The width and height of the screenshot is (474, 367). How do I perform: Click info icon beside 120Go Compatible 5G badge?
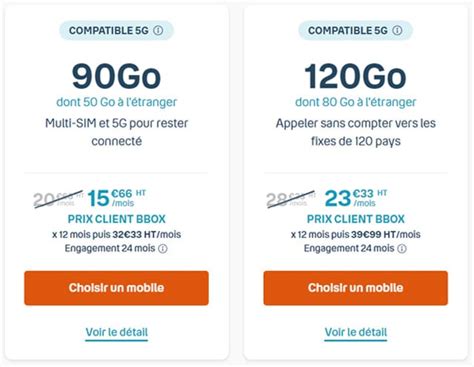[397, 31]
